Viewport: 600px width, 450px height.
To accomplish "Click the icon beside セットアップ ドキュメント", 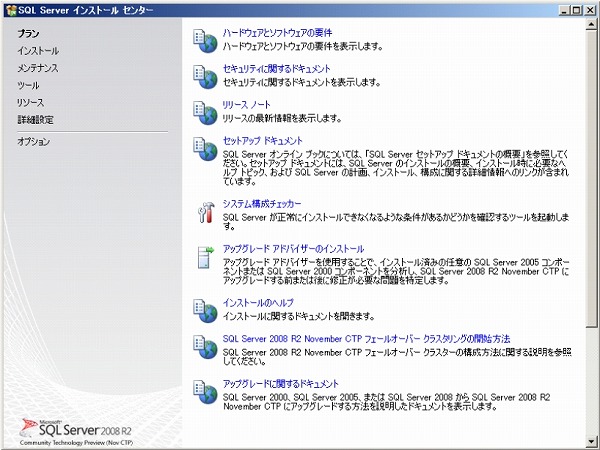I will 205,149.
